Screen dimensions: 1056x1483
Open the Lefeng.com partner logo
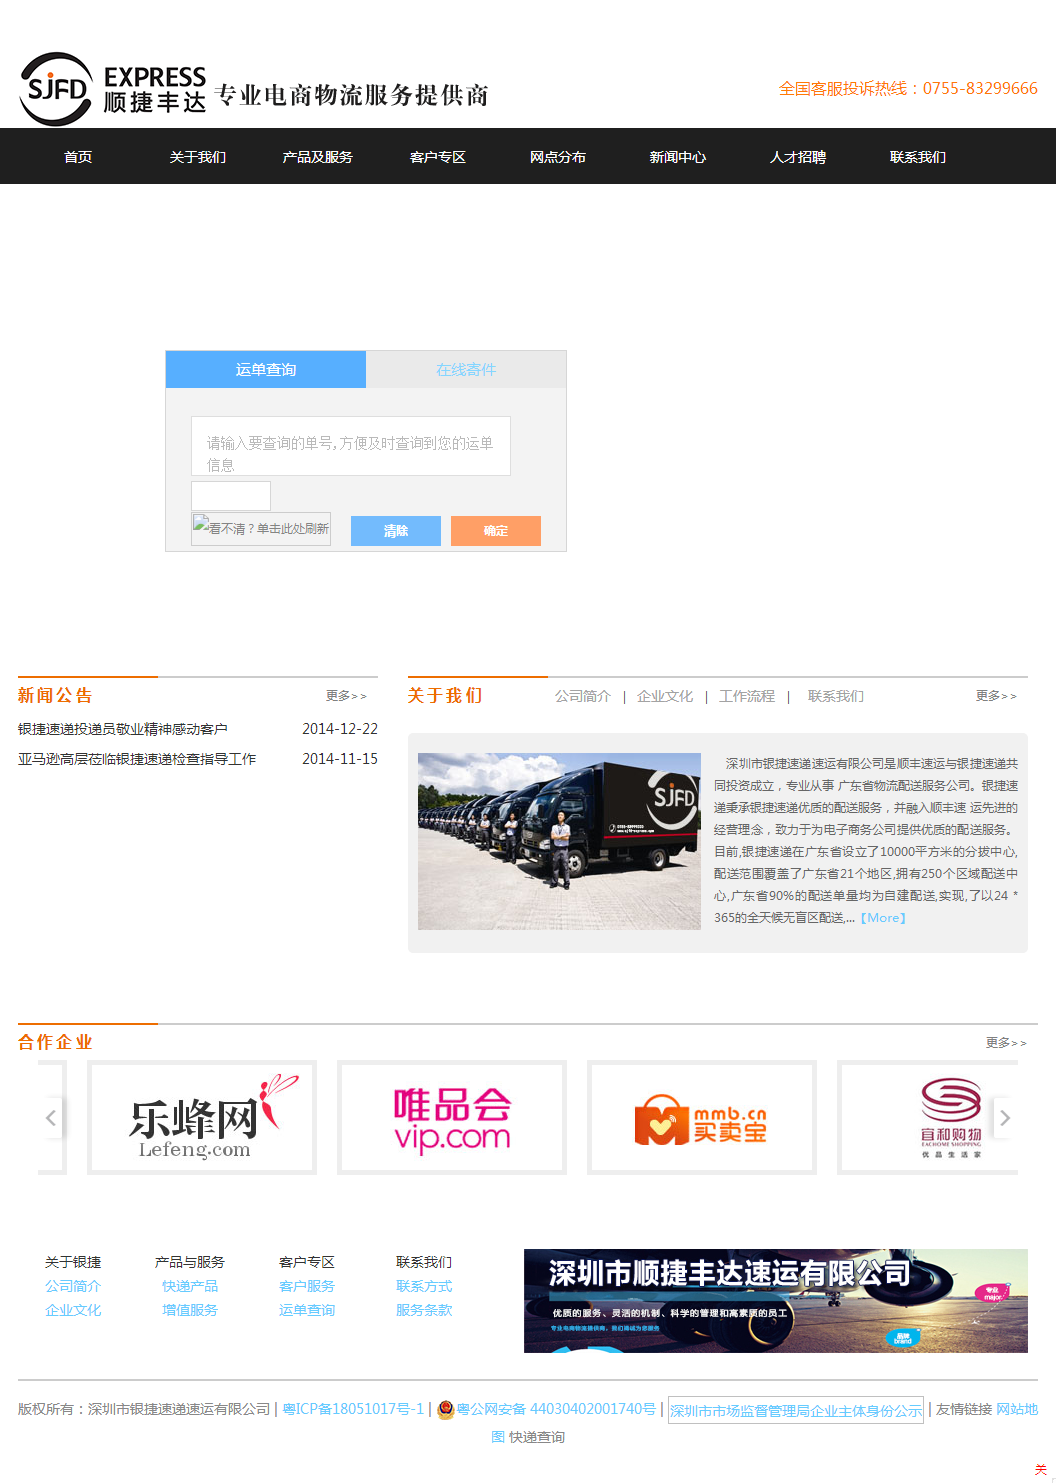pos(202,1117)
